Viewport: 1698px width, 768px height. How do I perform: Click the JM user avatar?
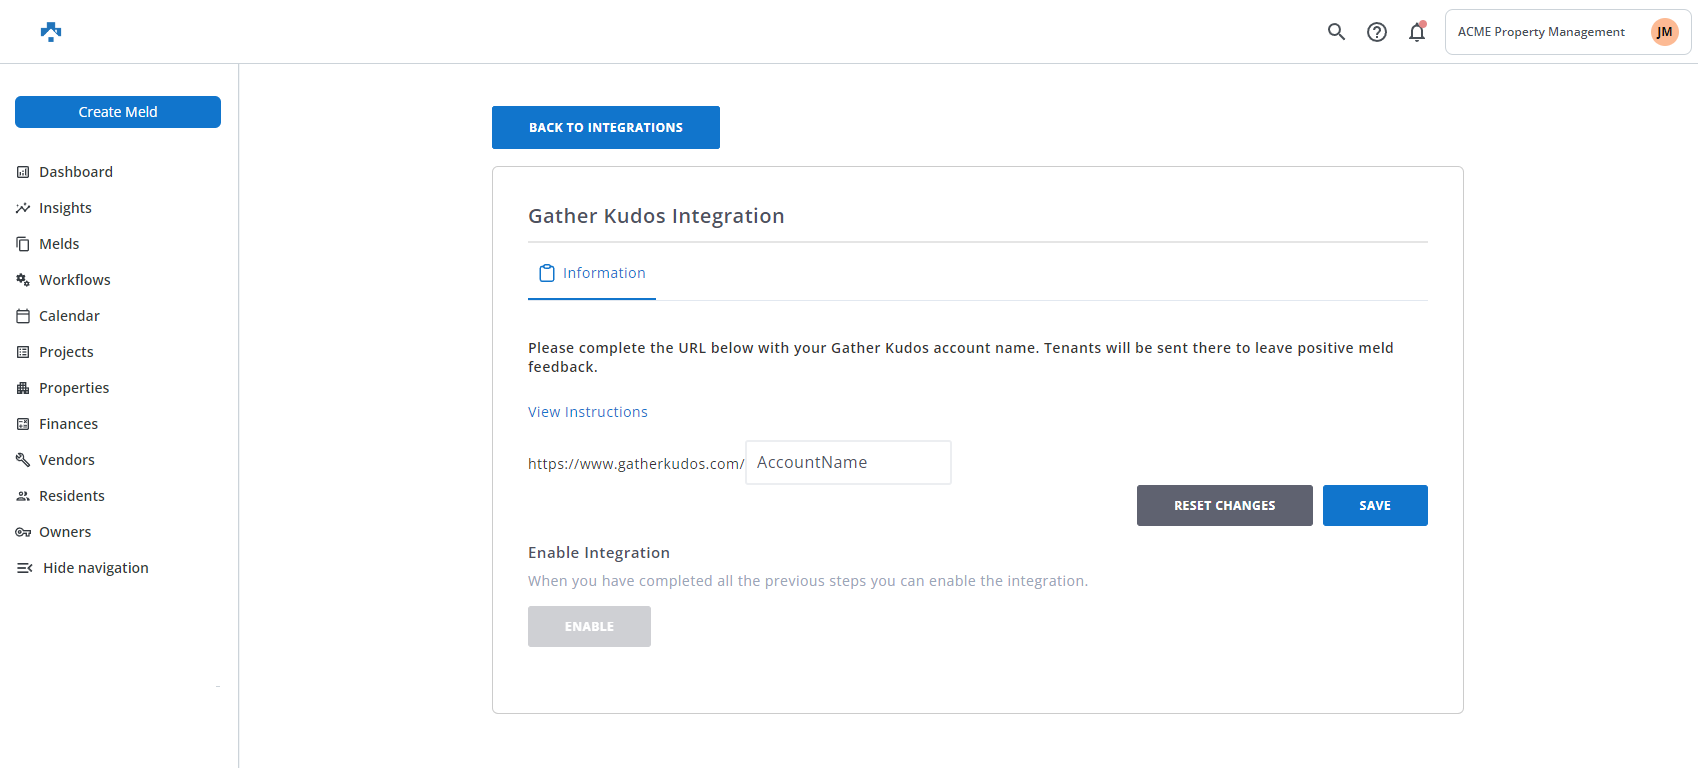click(x=1664, y=32)
